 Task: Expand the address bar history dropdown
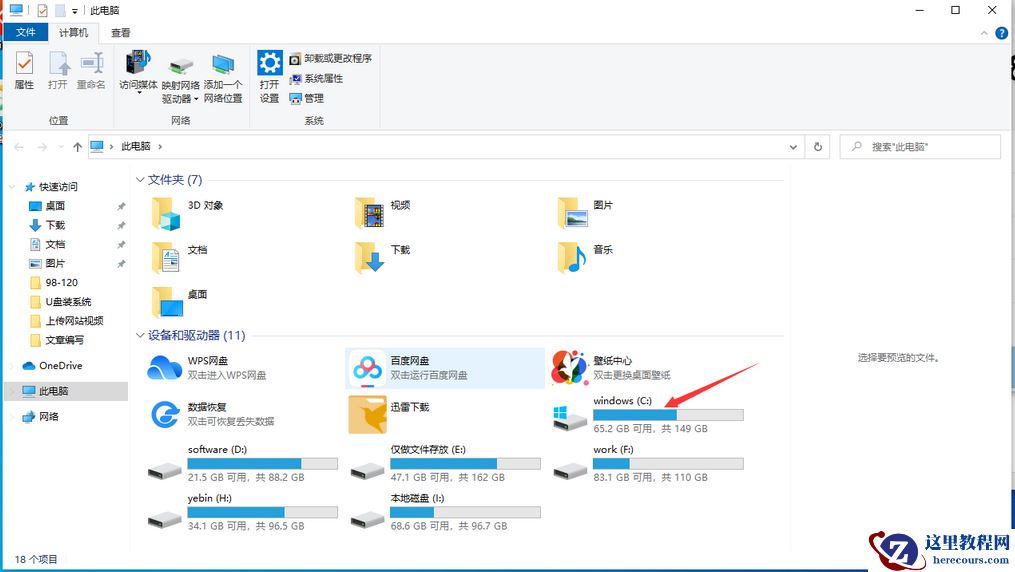[x=793, y=147]
